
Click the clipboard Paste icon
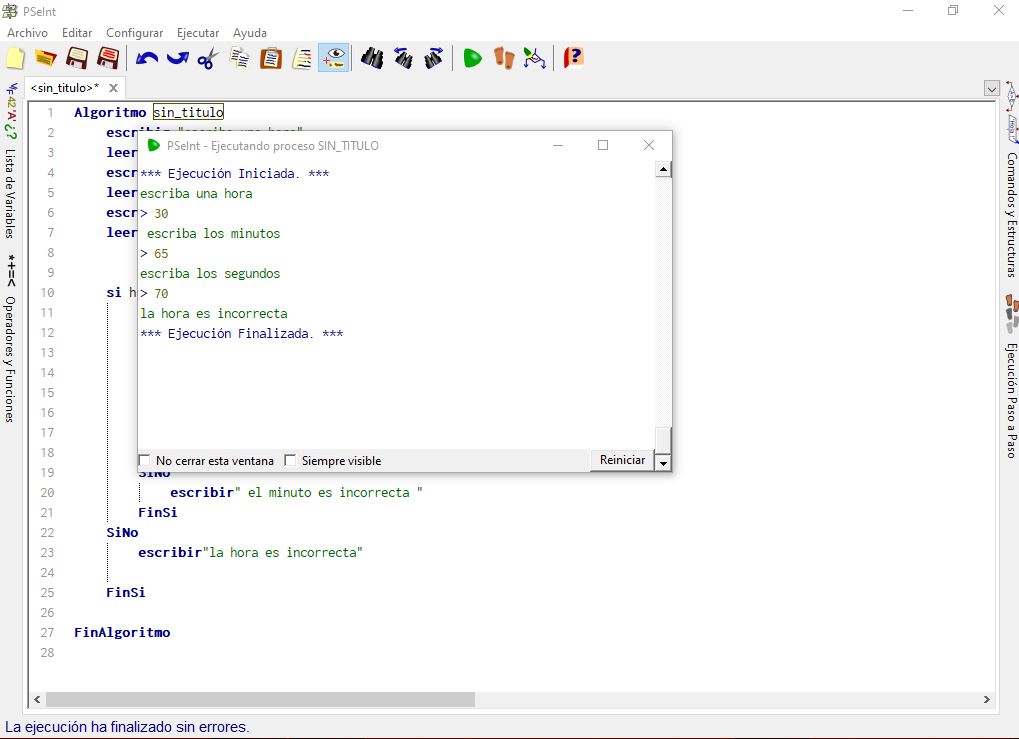(x=270, y=58)
